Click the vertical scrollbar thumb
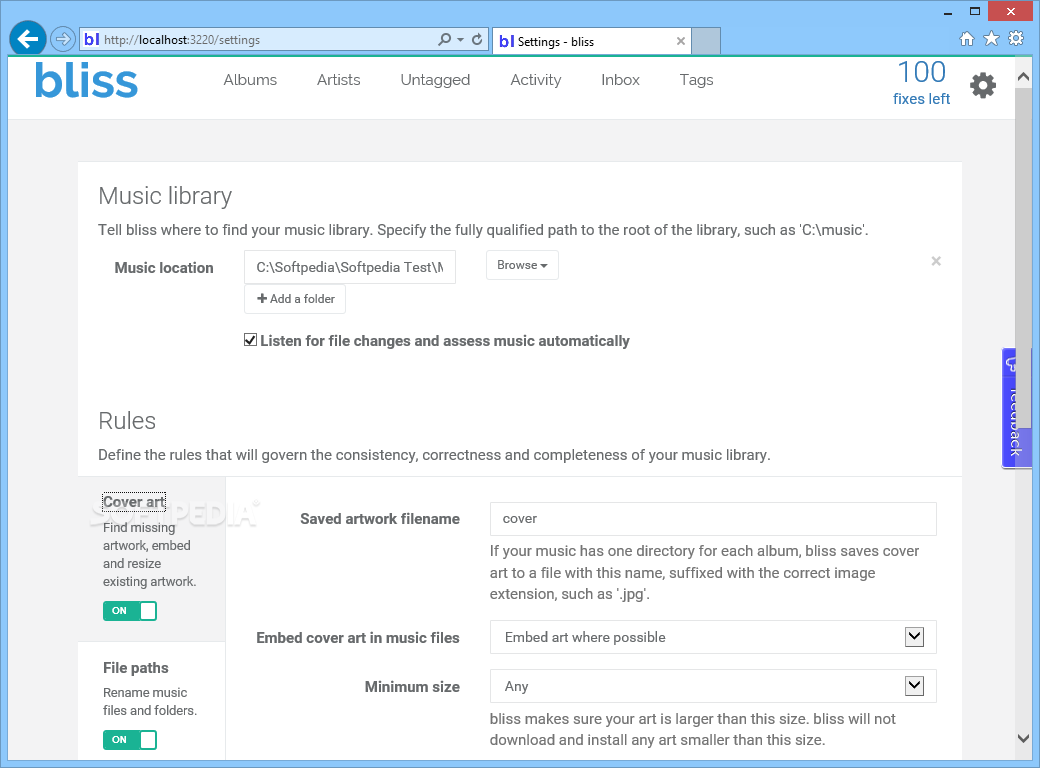The image size is (1040, 768). point(1023,259)
